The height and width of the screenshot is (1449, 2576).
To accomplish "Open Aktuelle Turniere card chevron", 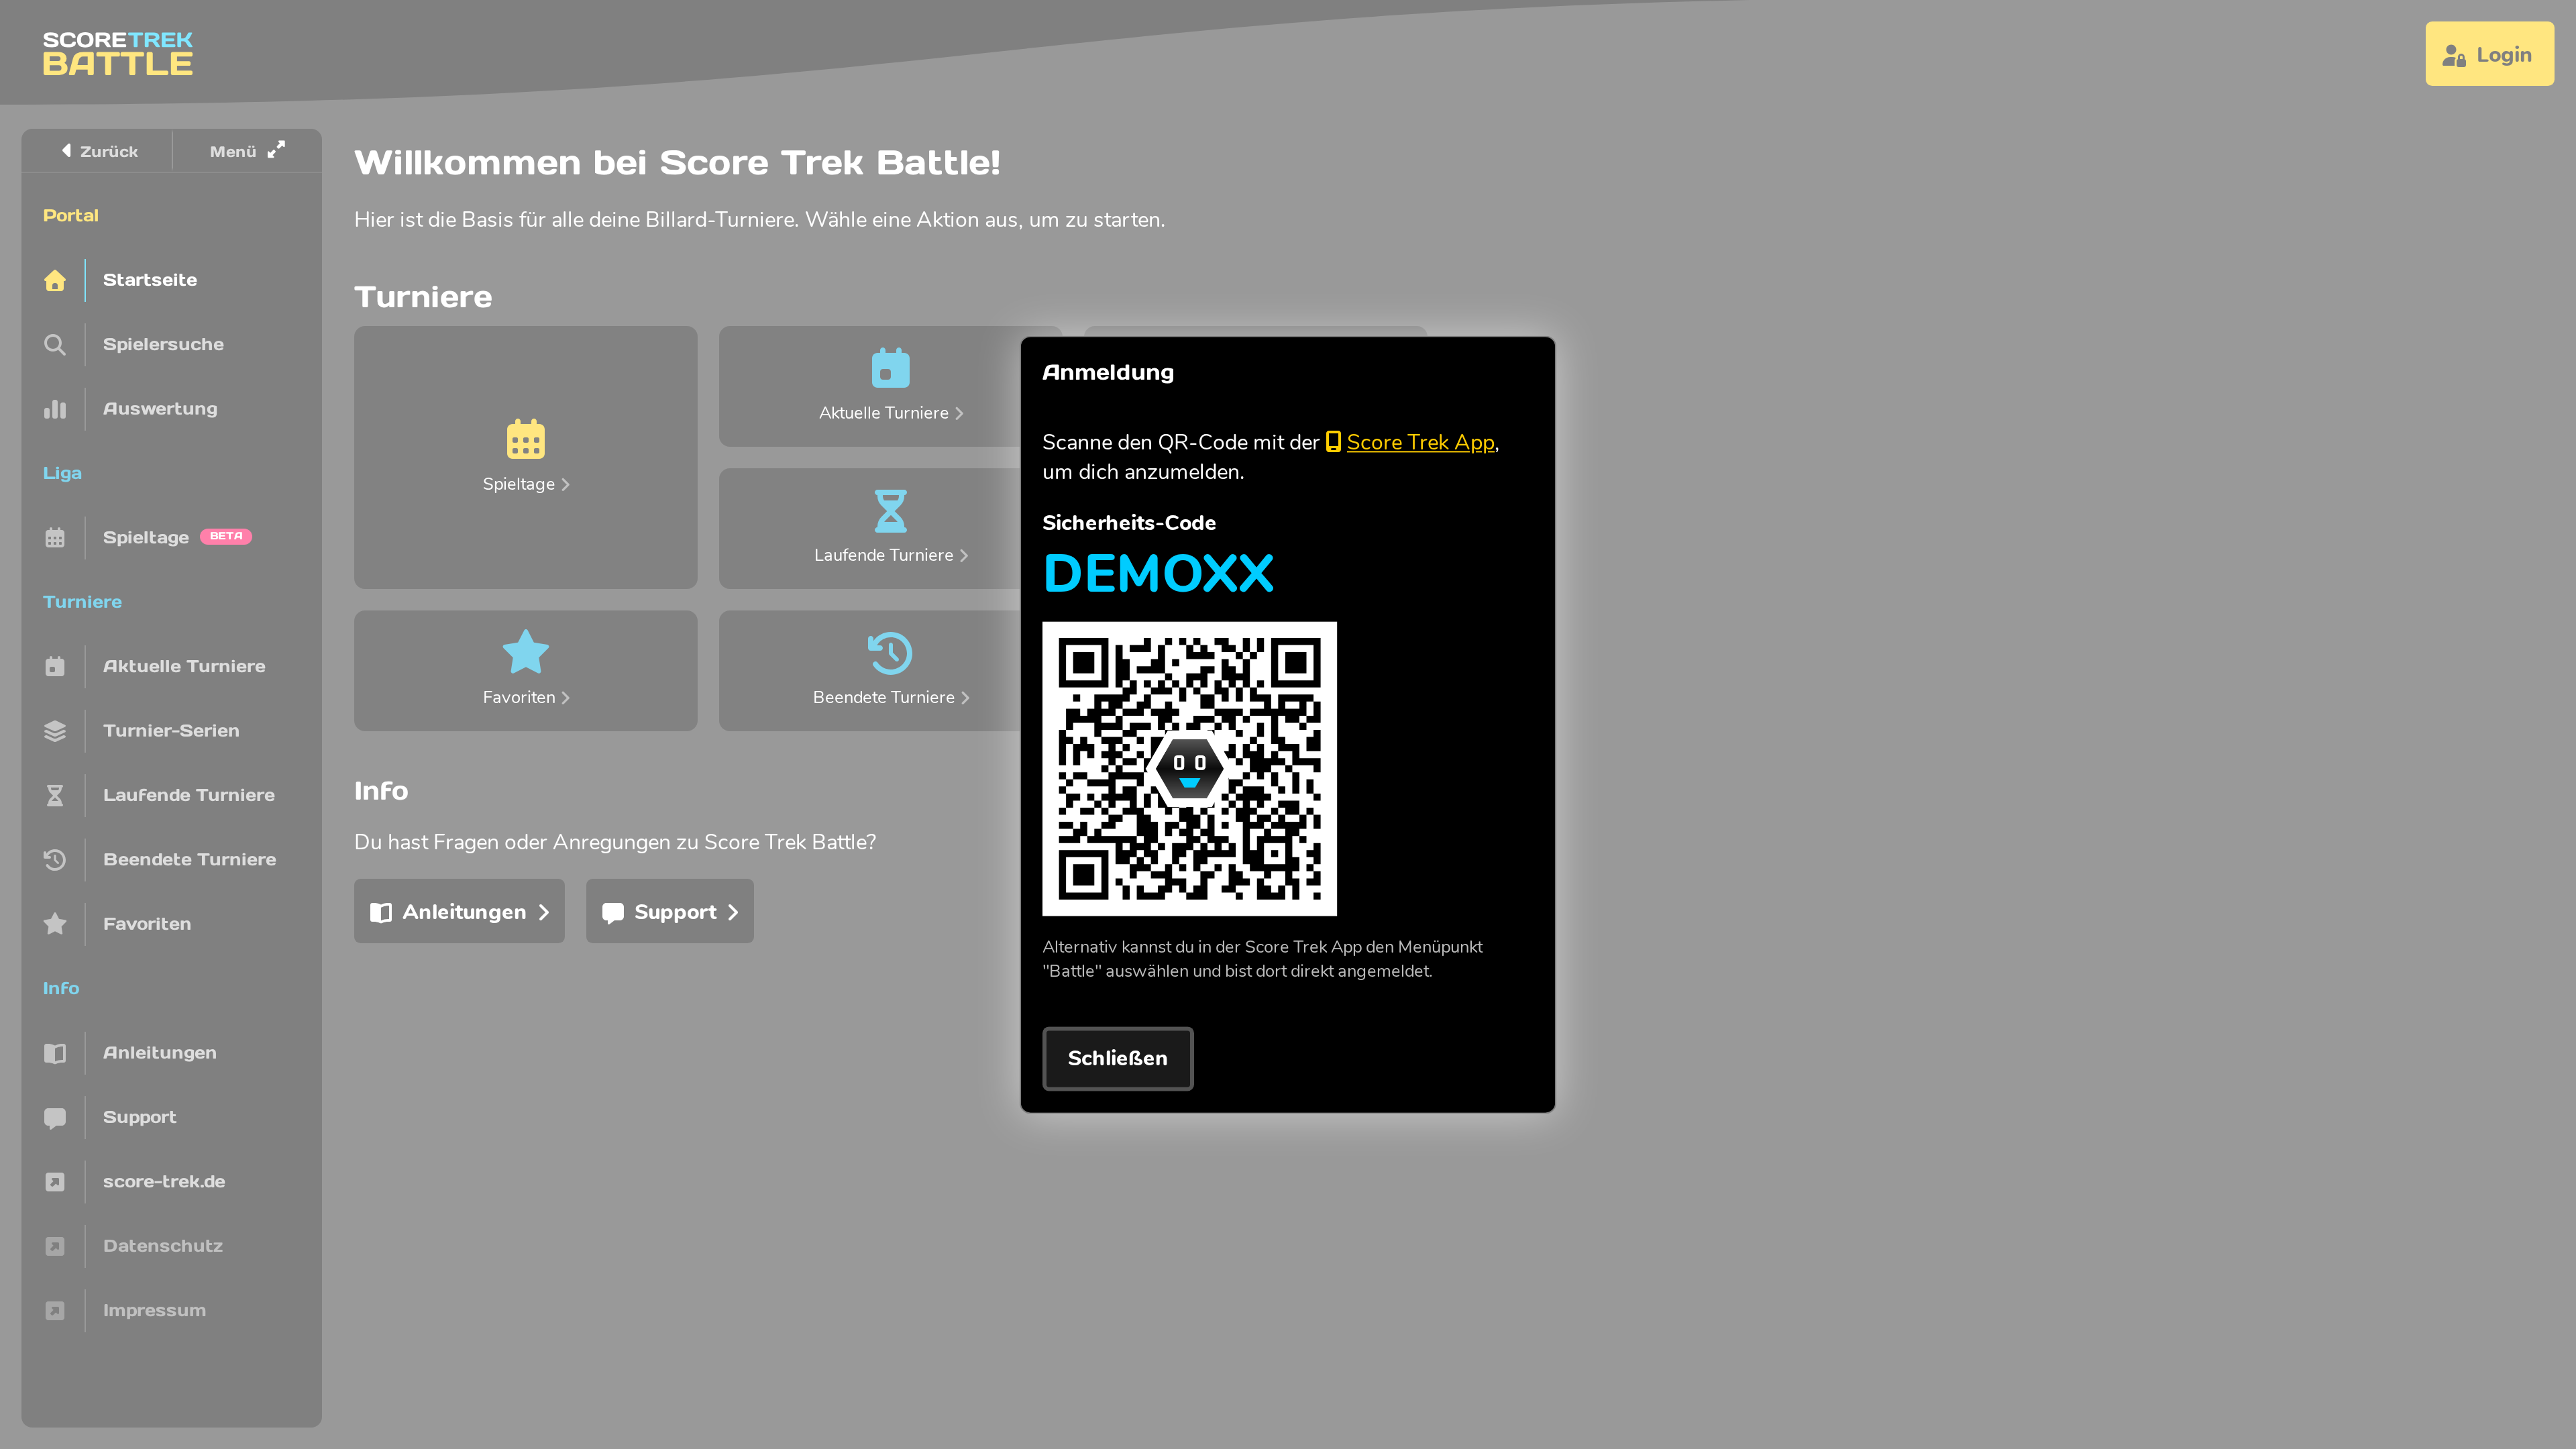I will 959,414.
